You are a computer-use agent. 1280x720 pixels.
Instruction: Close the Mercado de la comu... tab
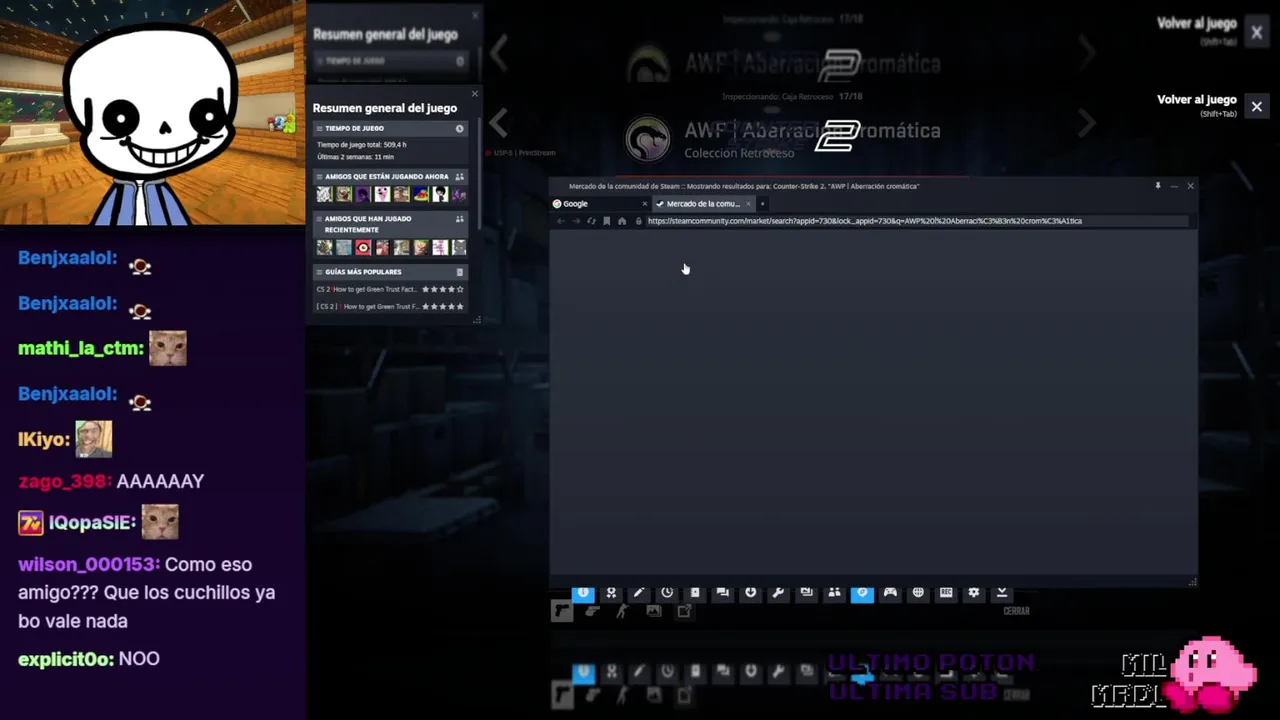pyautogui.click(x=748, y=204)
